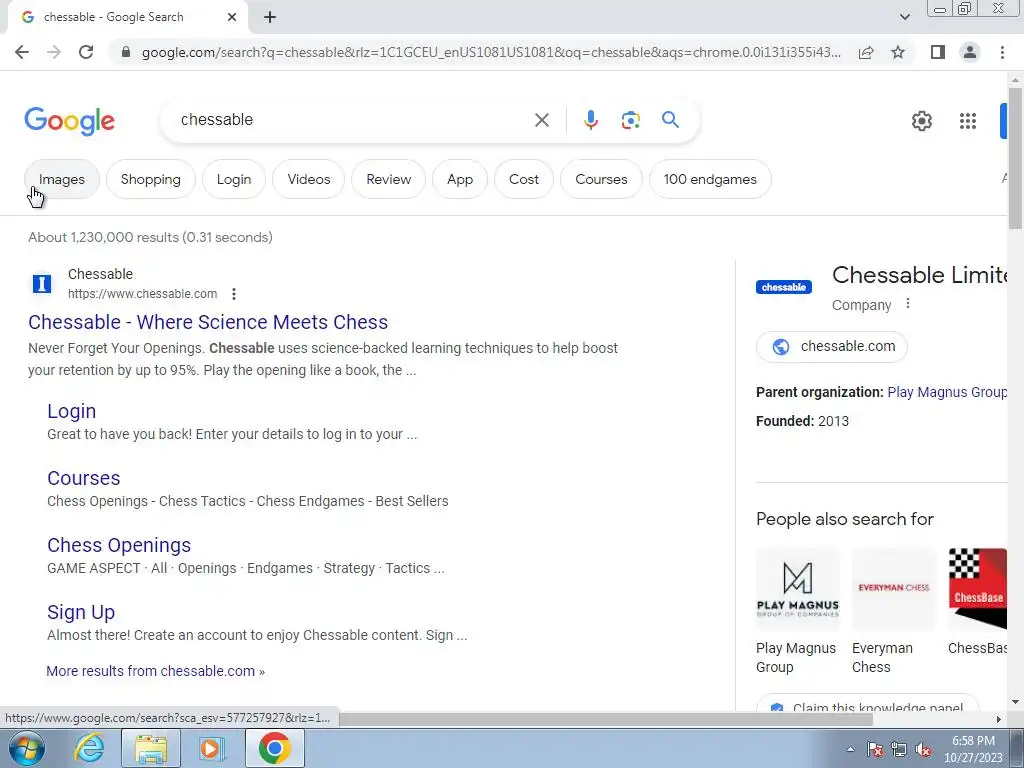The height and width of the screenshot is (768, 1024).
Task: Launch Internet Explorer from taskbar
Action: [89, 748]
